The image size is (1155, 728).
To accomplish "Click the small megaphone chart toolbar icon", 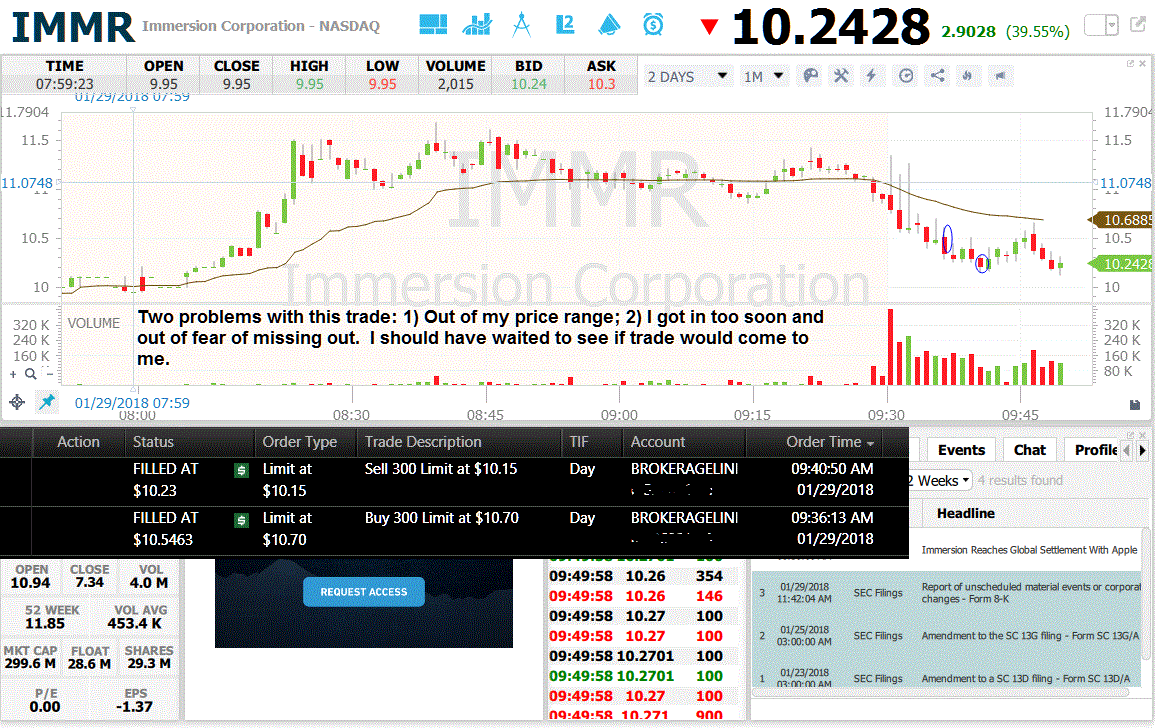I will coord(1000,75).
